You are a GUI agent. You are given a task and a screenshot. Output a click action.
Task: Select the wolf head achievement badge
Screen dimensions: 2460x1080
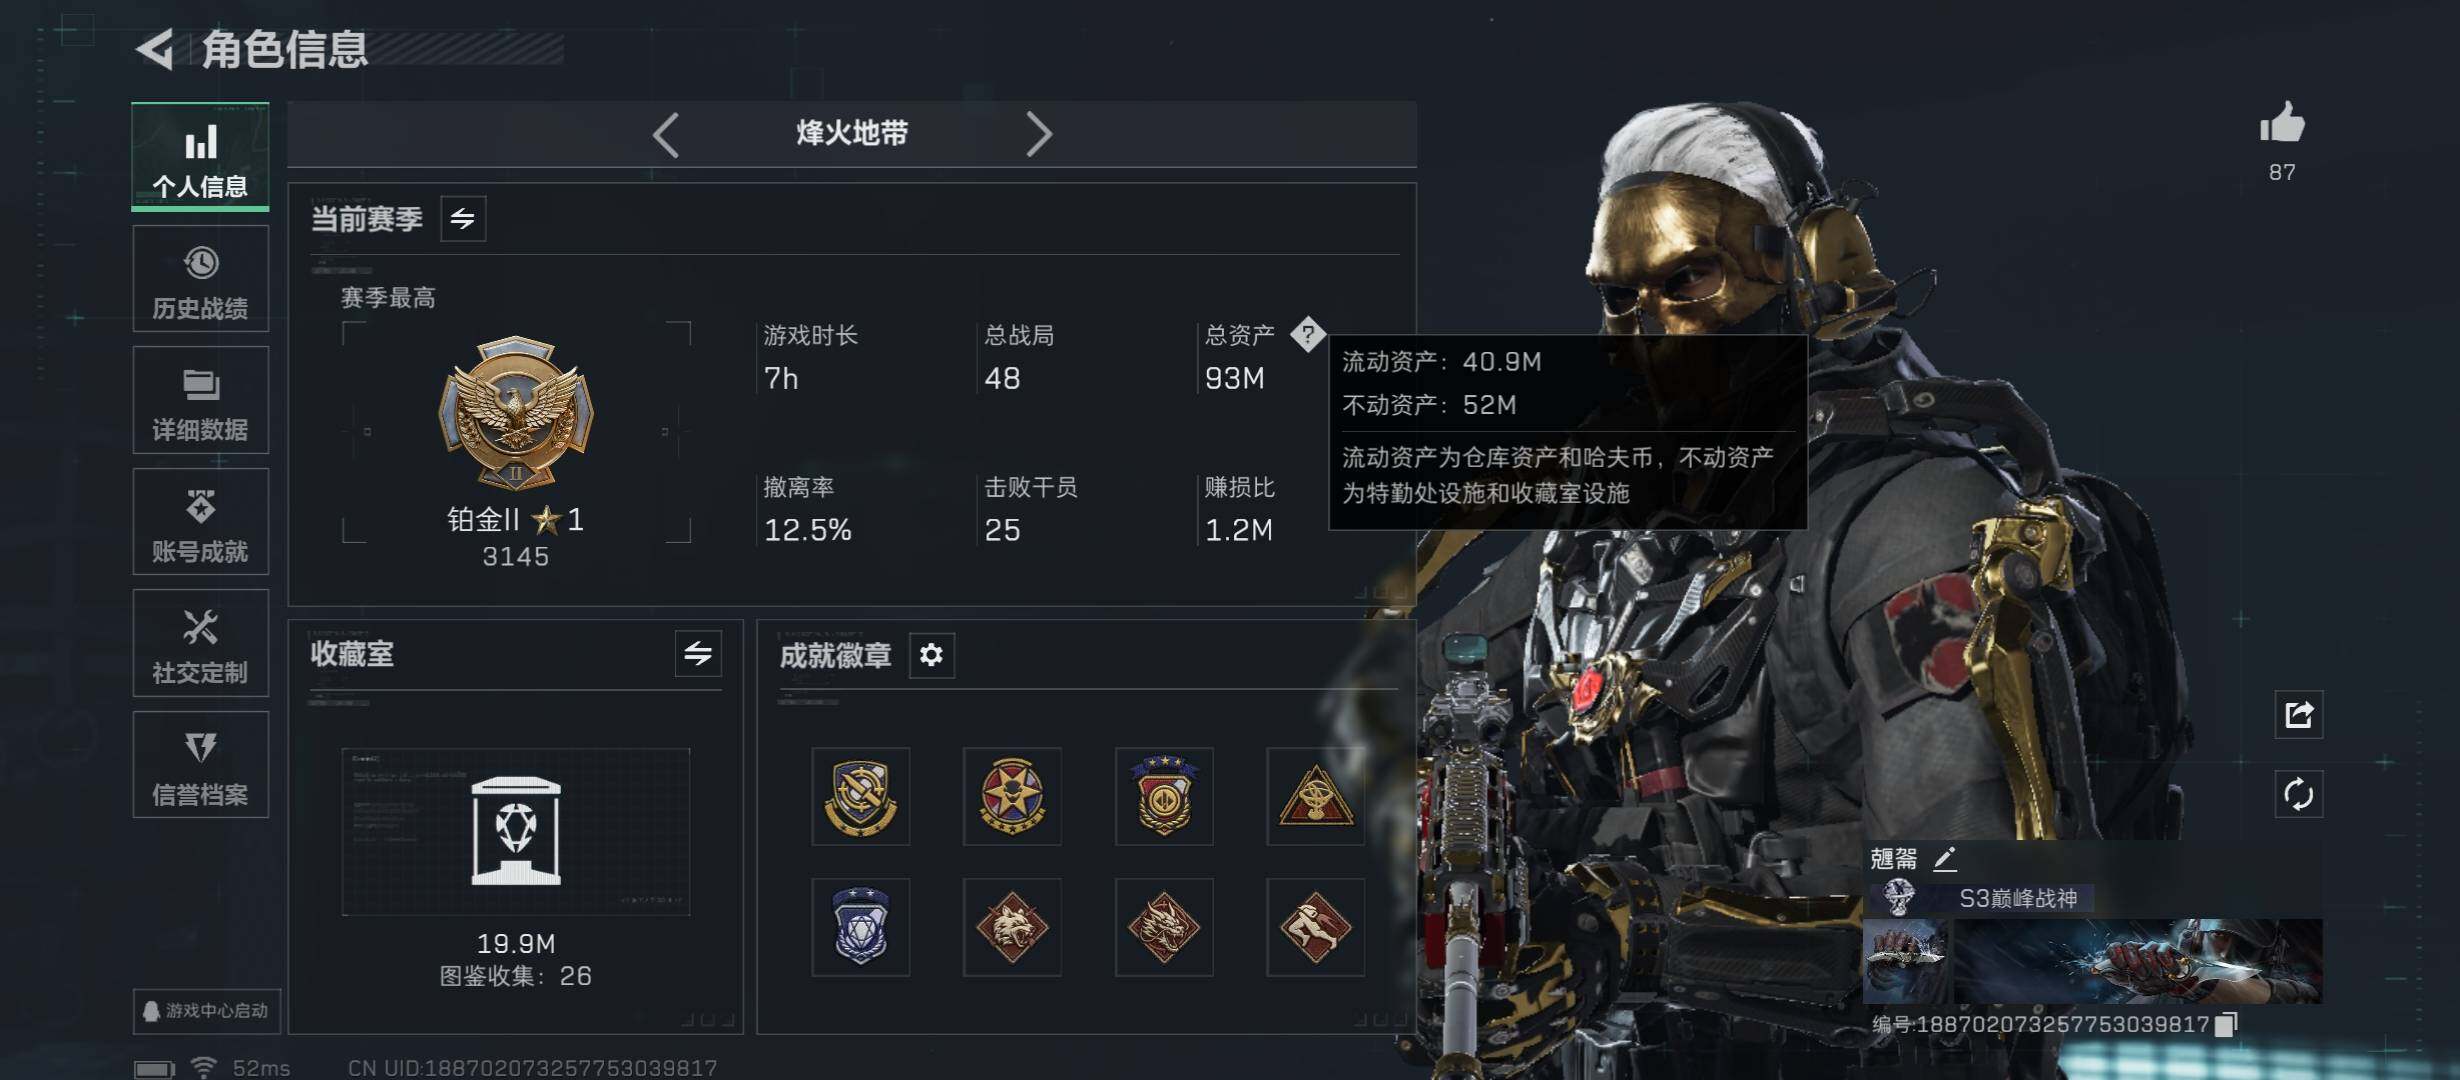[x=1012, y=927]
